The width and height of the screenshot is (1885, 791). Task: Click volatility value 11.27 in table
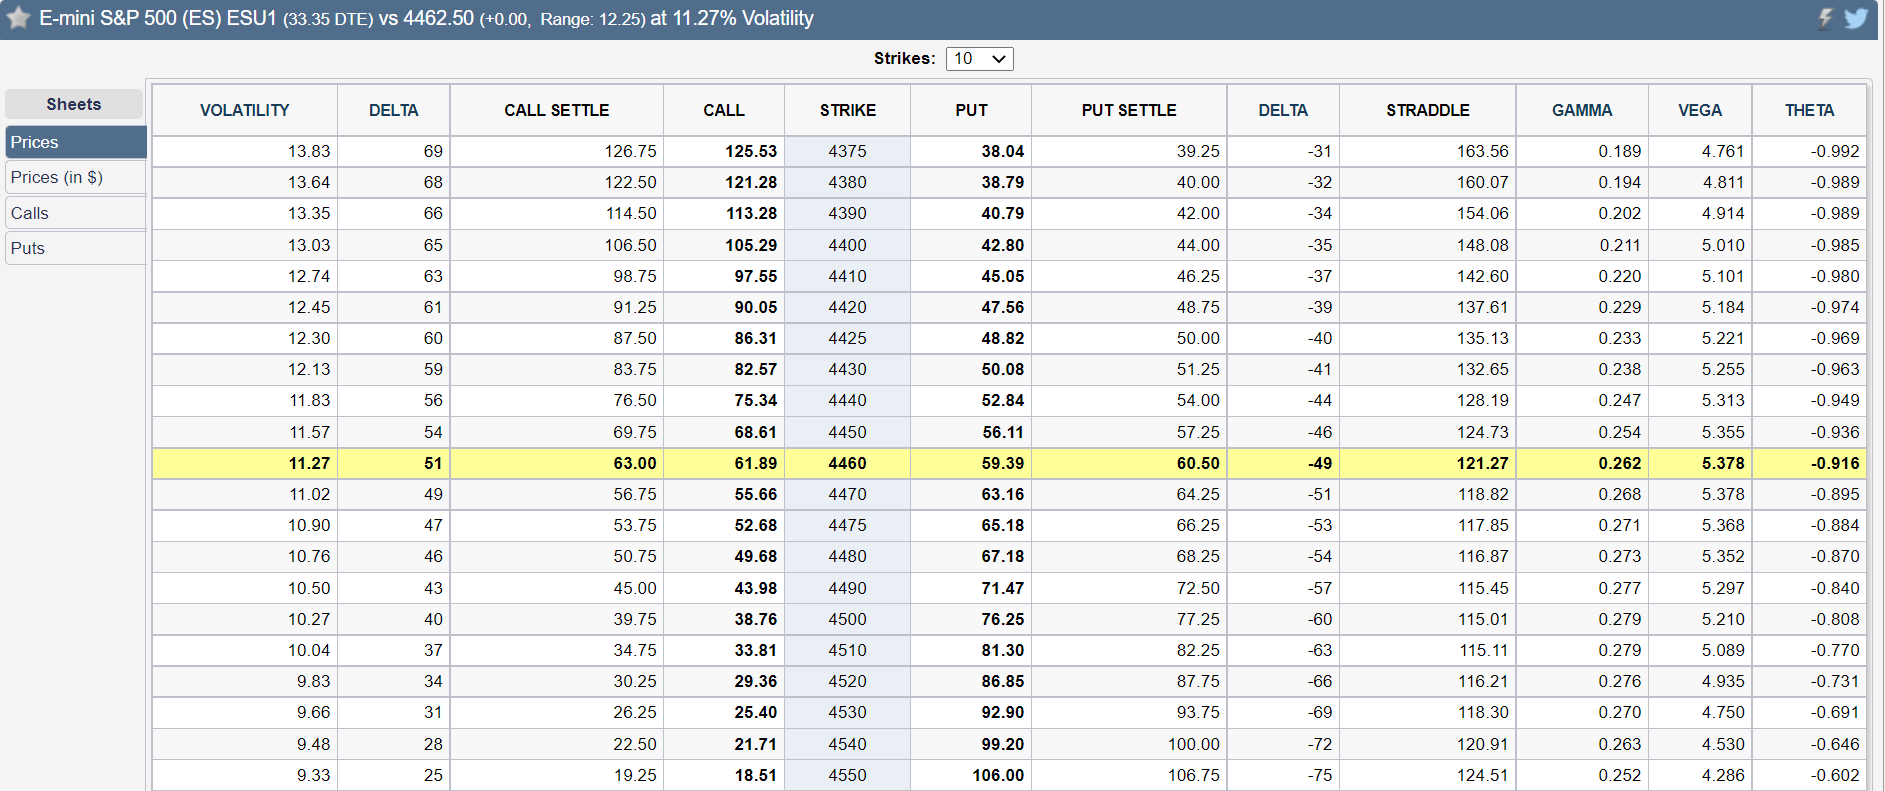[x=309, y=463]
